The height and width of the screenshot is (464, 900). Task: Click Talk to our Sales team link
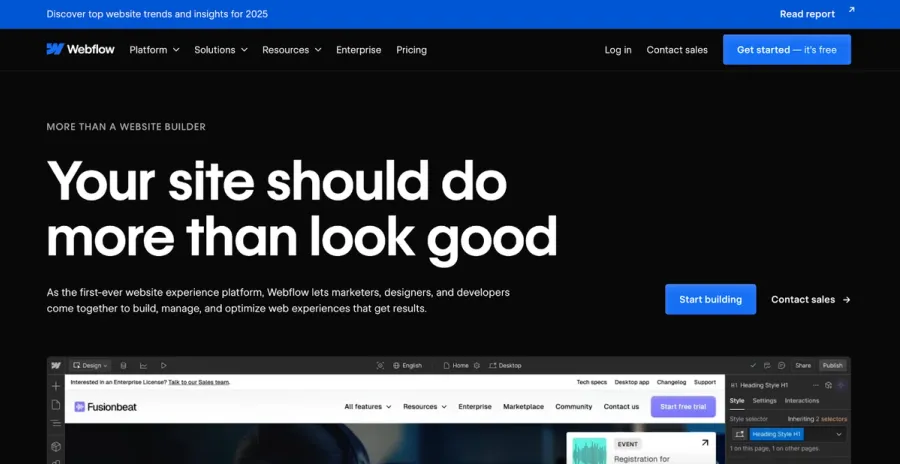[199, 382]
